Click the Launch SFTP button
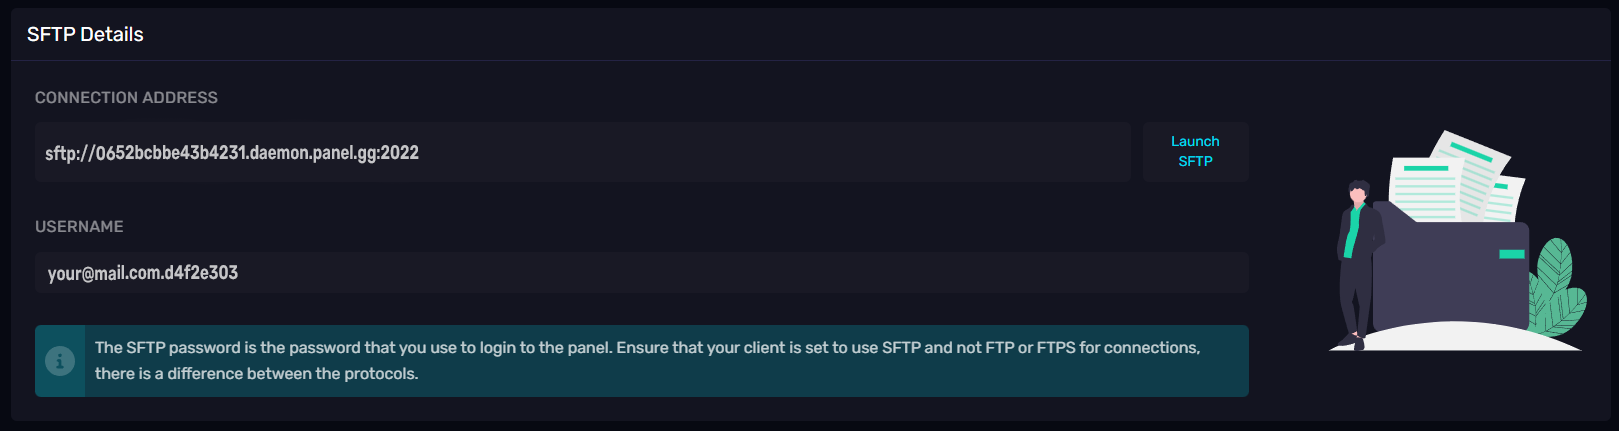1619x431 pixels. (x=1195, y=151)
